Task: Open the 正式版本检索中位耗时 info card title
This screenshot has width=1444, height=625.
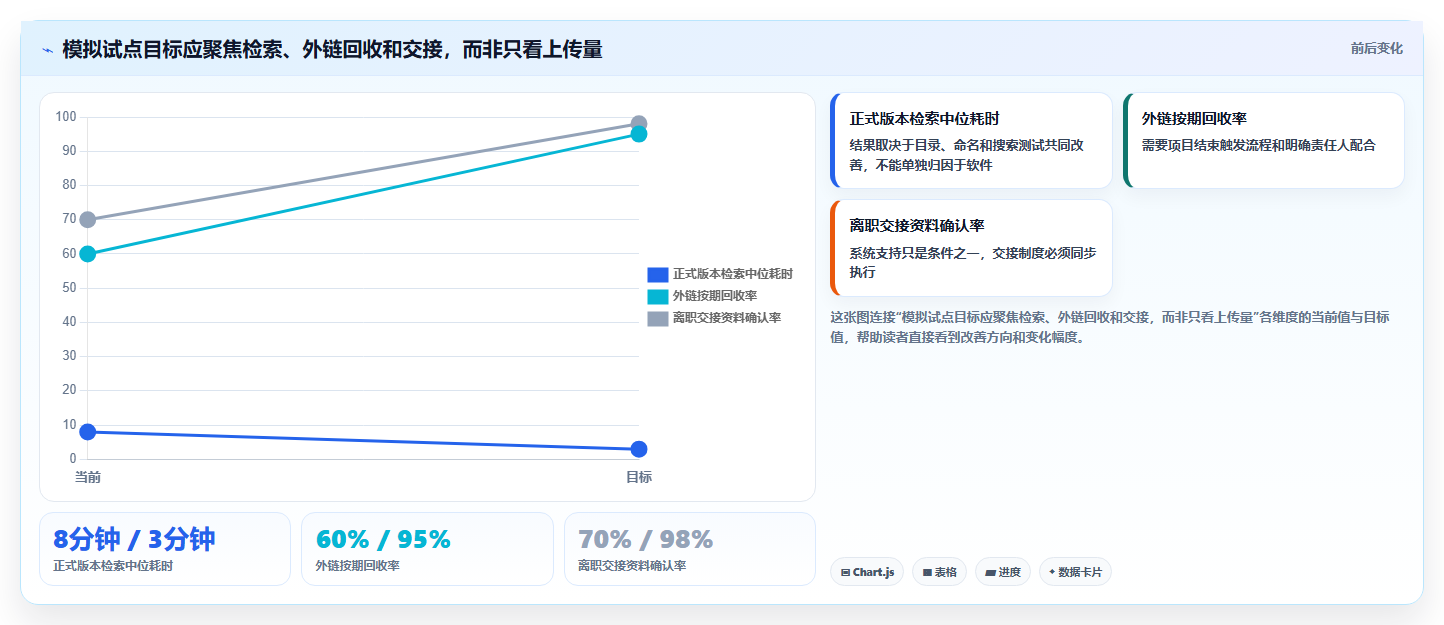Action: (x=924, y=118)
